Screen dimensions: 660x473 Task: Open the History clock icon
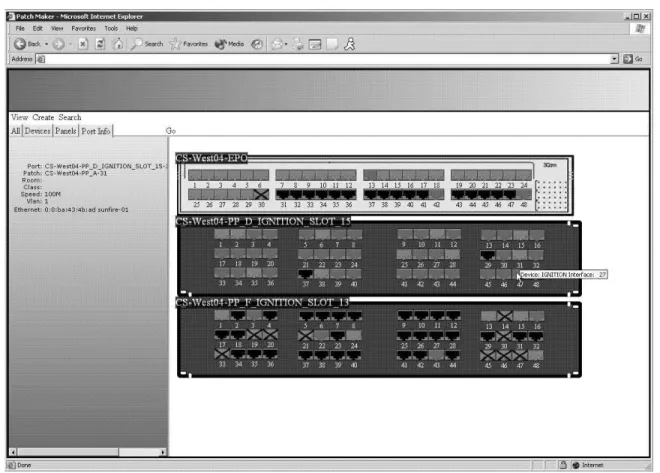pyautogui.click(x=257, y=44)
